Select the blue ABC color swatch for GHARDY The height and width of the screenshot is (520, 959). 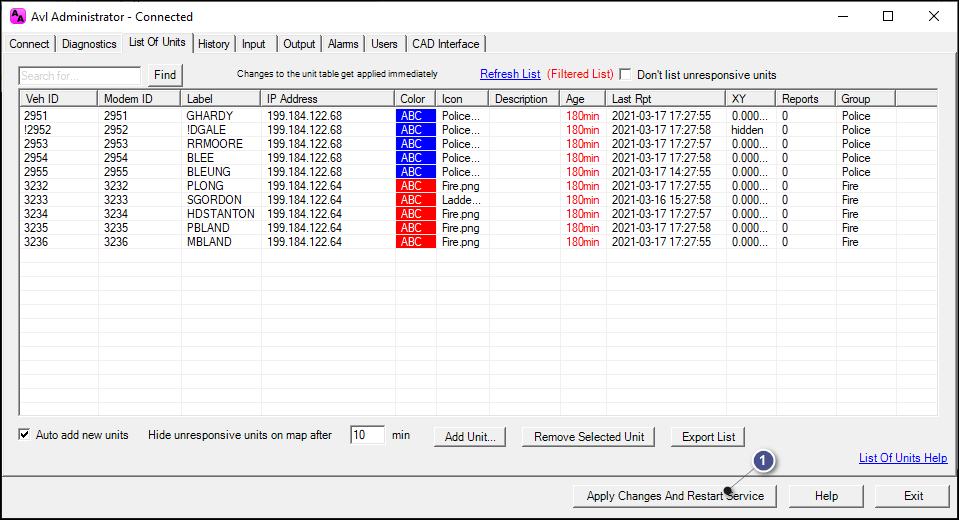click(415, 116)
